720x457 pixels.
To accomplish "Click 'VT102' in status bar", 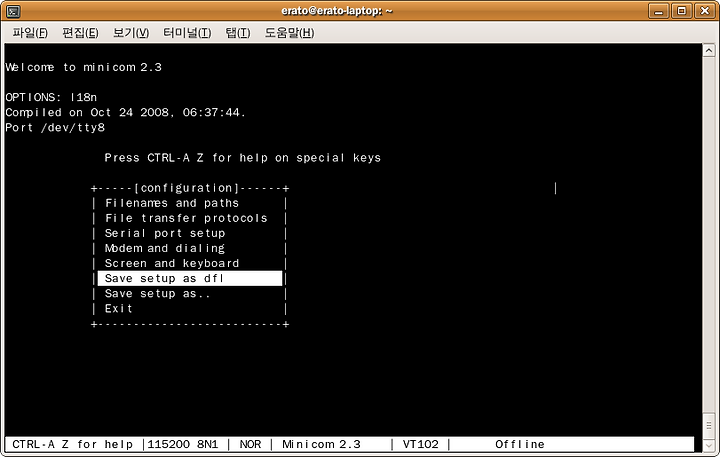I will point(420,444).
